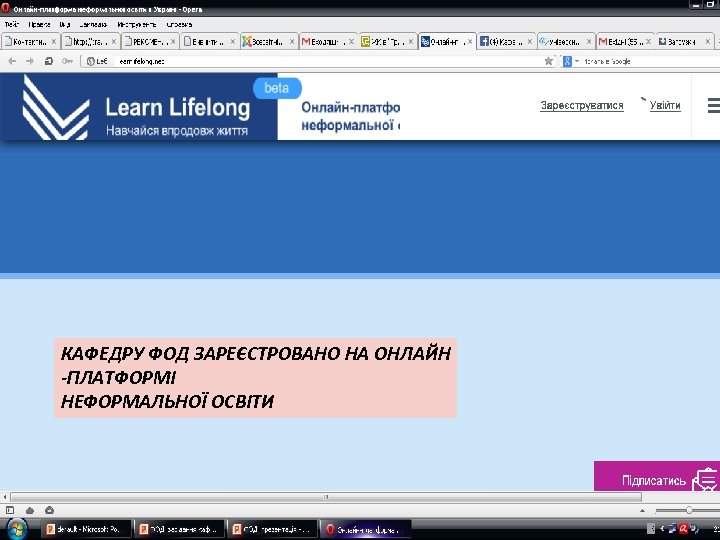The image size is (720, 540).
Task: Click the scrollbar left arrow
Action: pyautogui.click(x=5, y=497)
